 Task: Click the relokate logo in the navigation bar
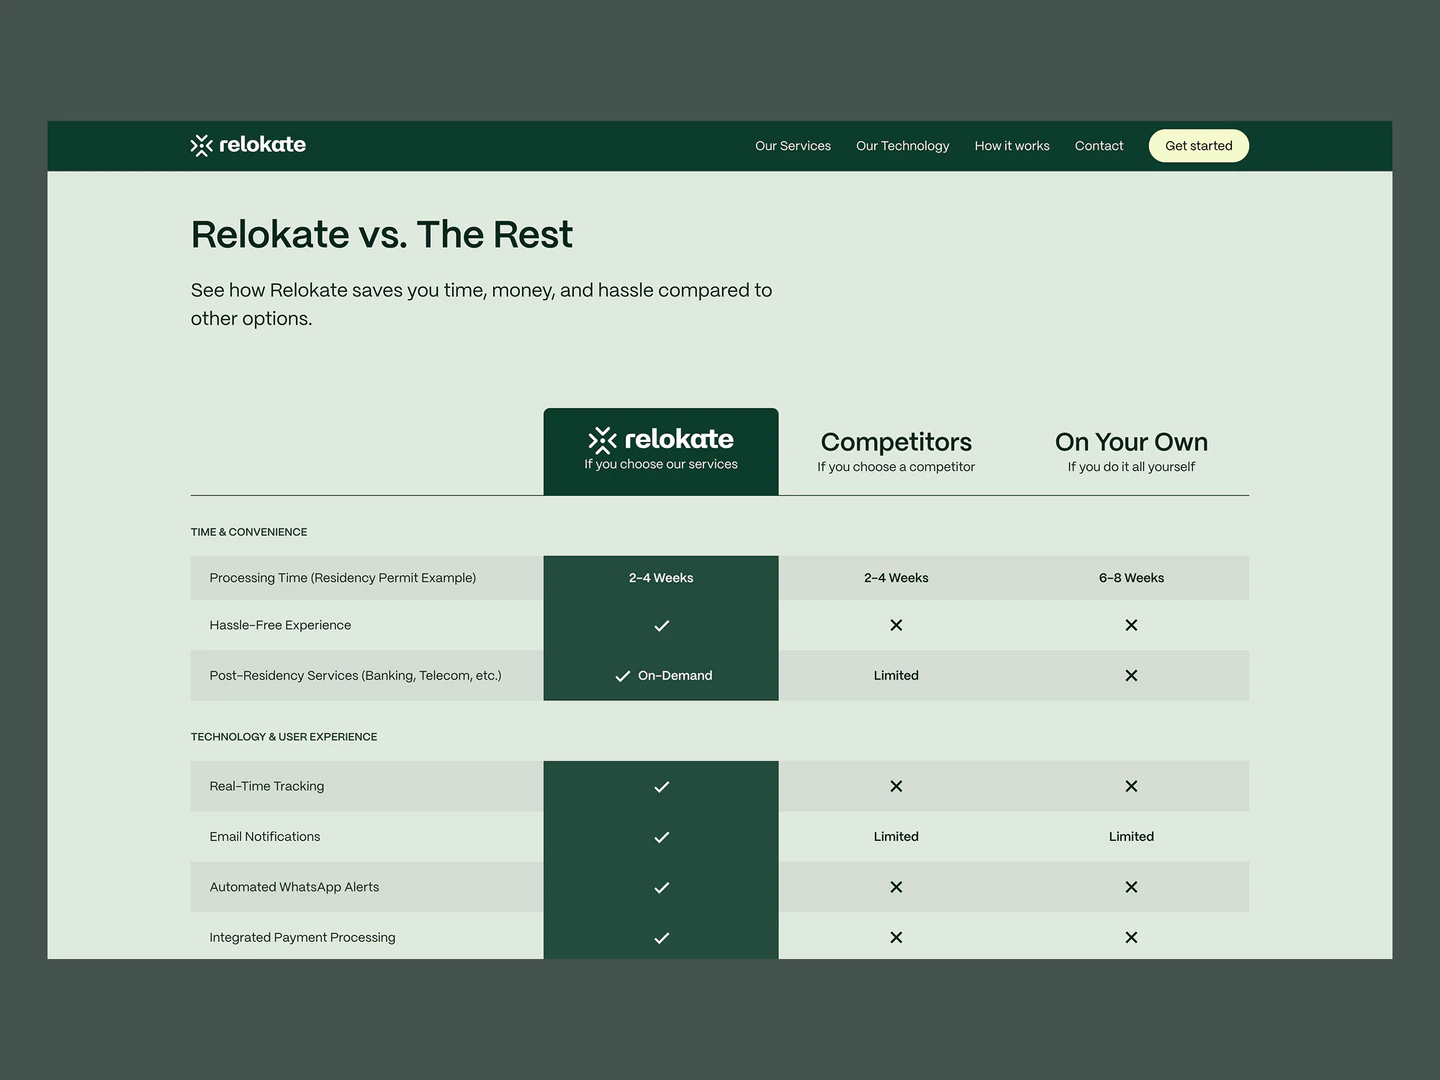(x=248, y=145)
